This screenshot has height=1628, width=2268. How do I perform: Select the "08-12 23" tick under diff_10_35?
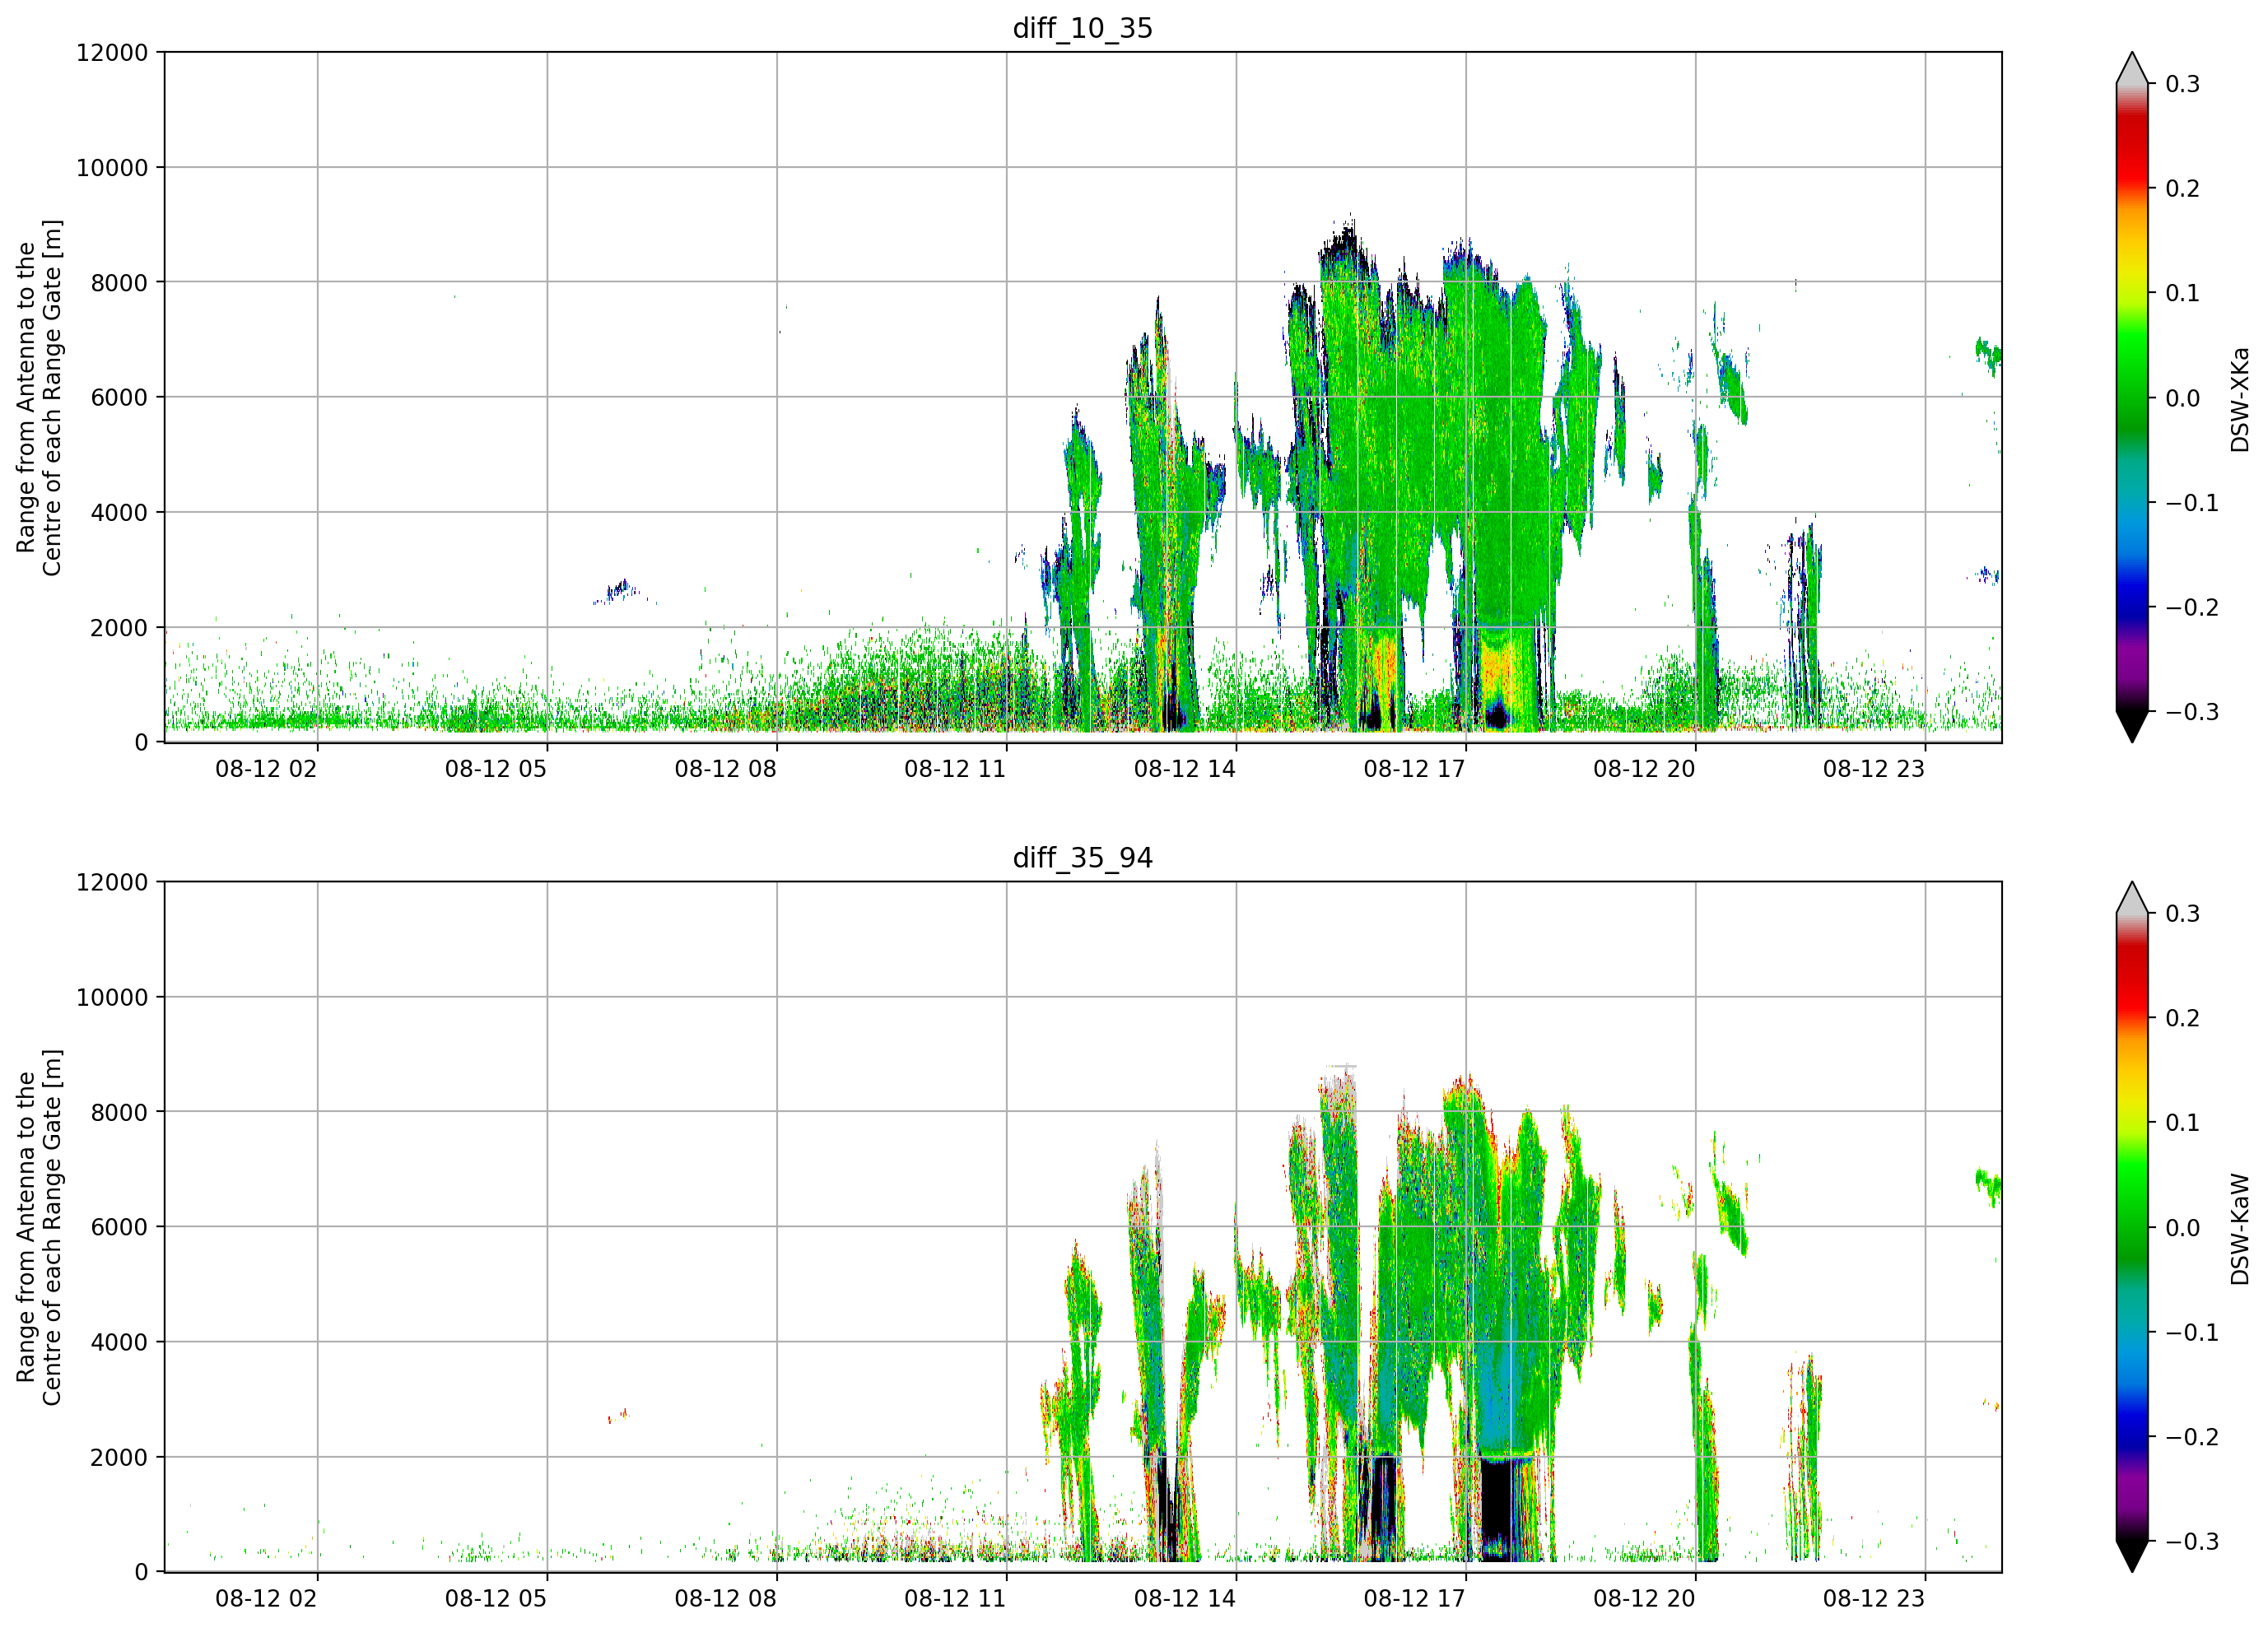[x=1874, y=769]
